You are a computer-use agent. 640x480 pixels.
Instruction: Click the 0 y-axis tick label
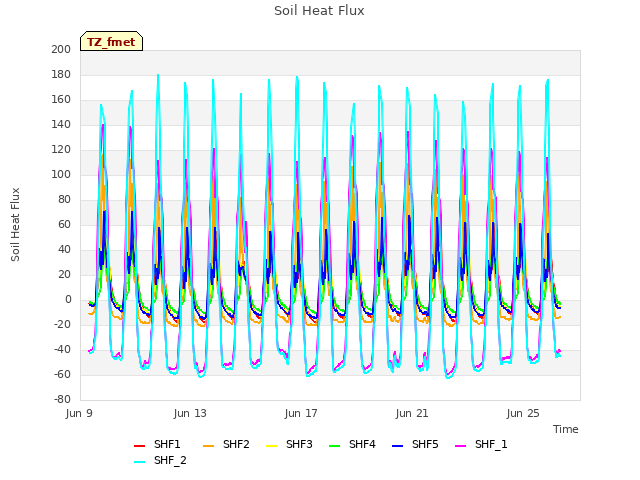[x=68, y=300]
